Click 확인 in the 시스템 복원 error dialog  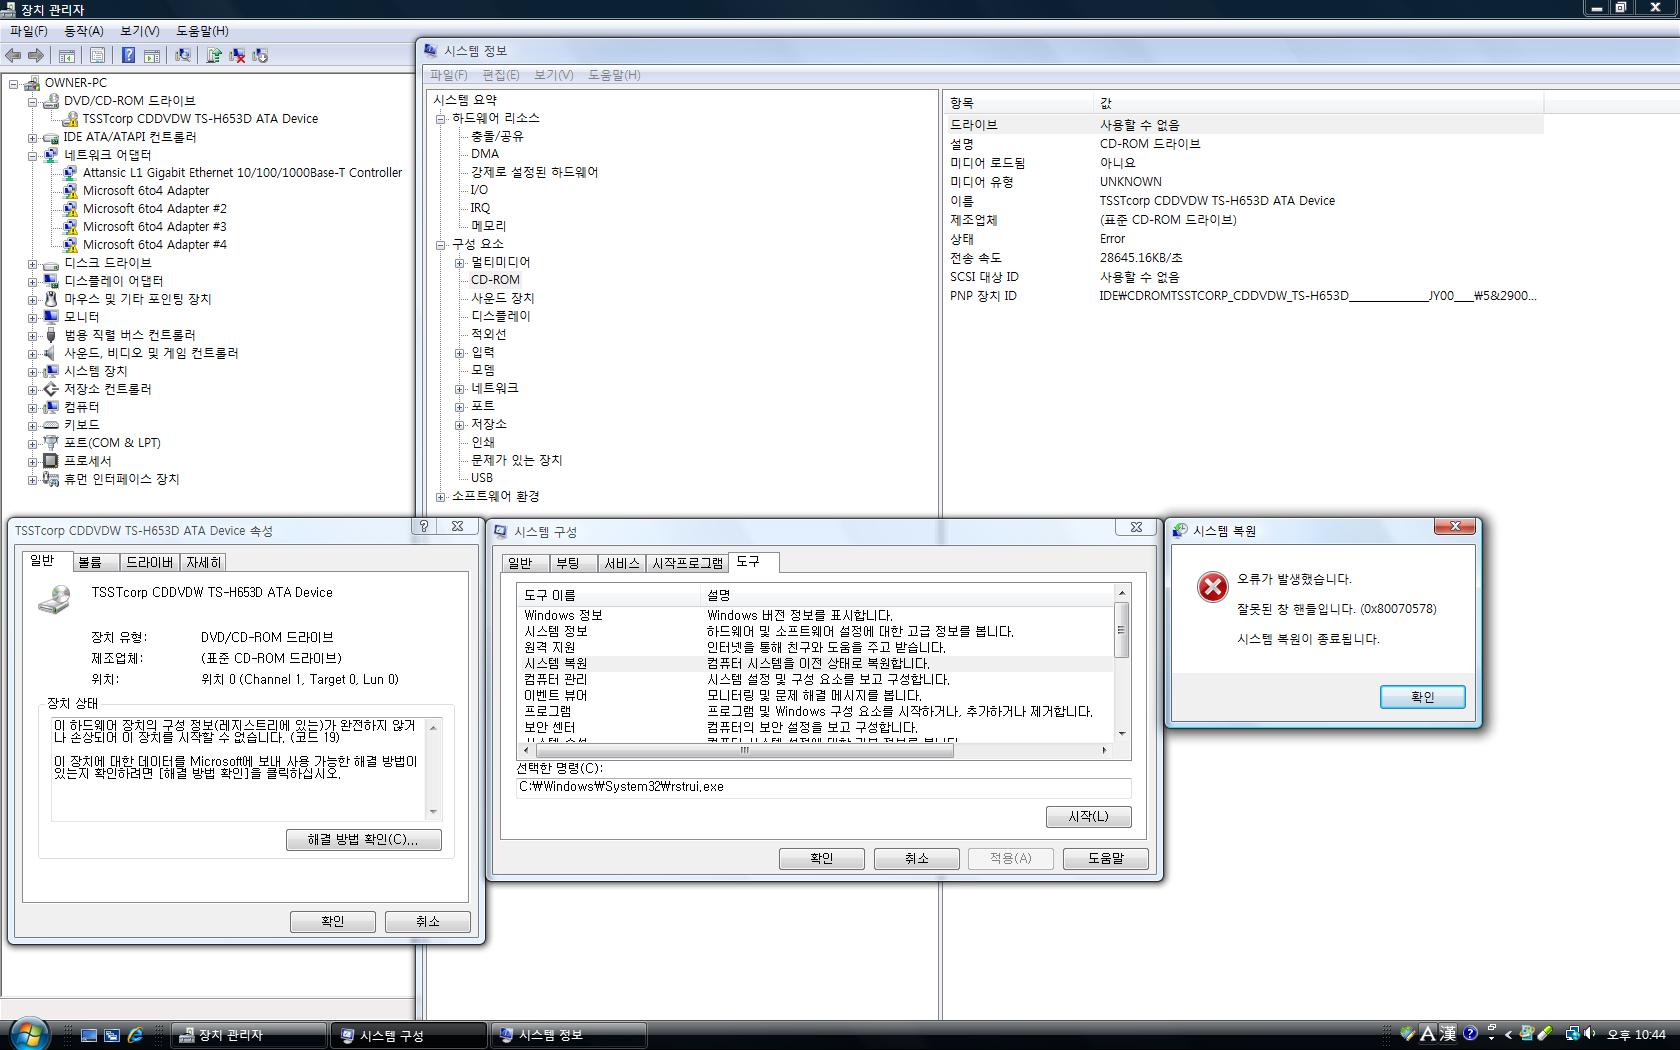click(x=1422, y=697)
